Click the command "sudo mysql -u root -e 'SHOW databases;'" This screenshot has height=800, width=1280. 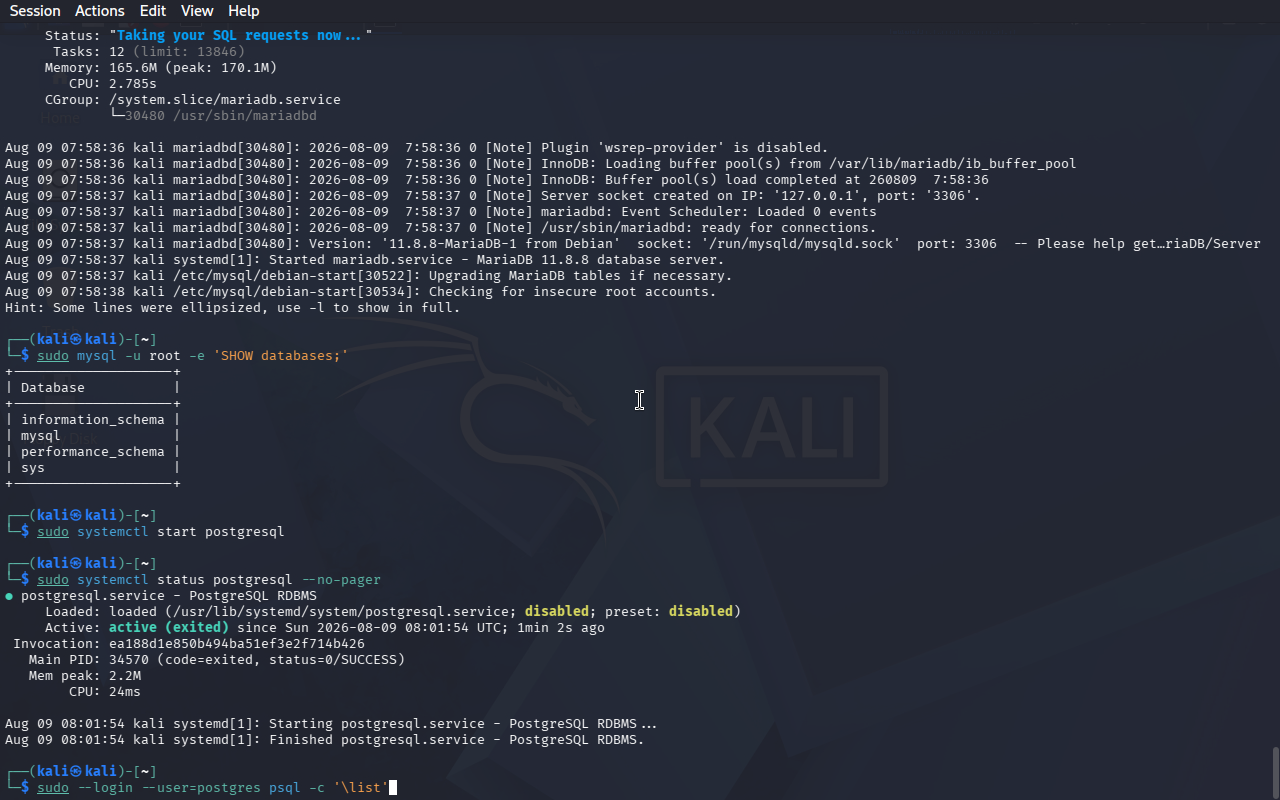click(x=193, y=355)
